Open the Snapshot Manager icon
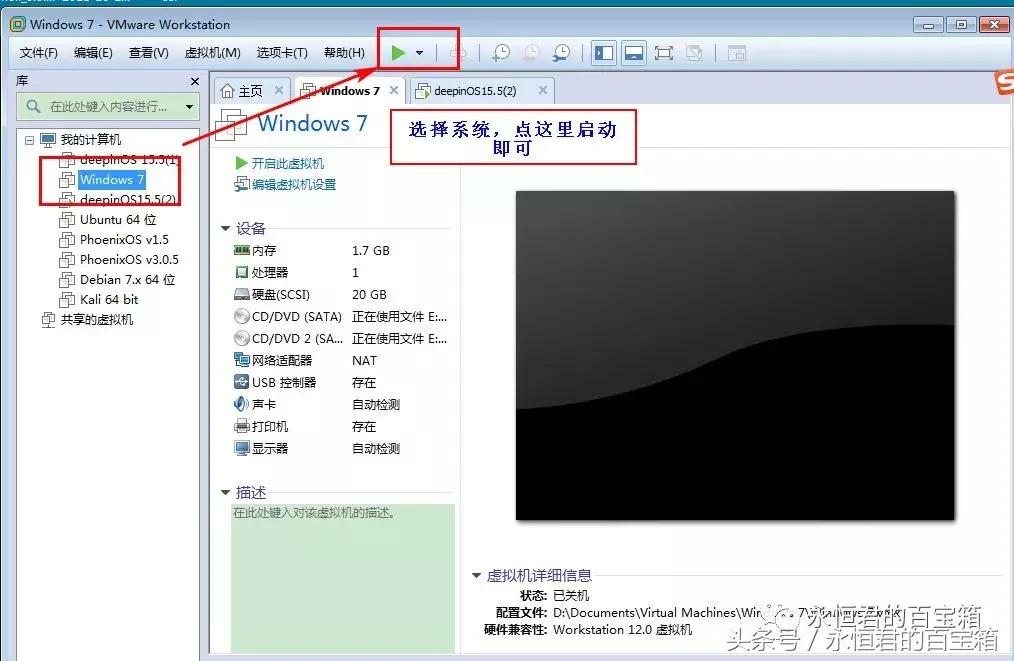Screen dimensions: 1014x661 560,53
